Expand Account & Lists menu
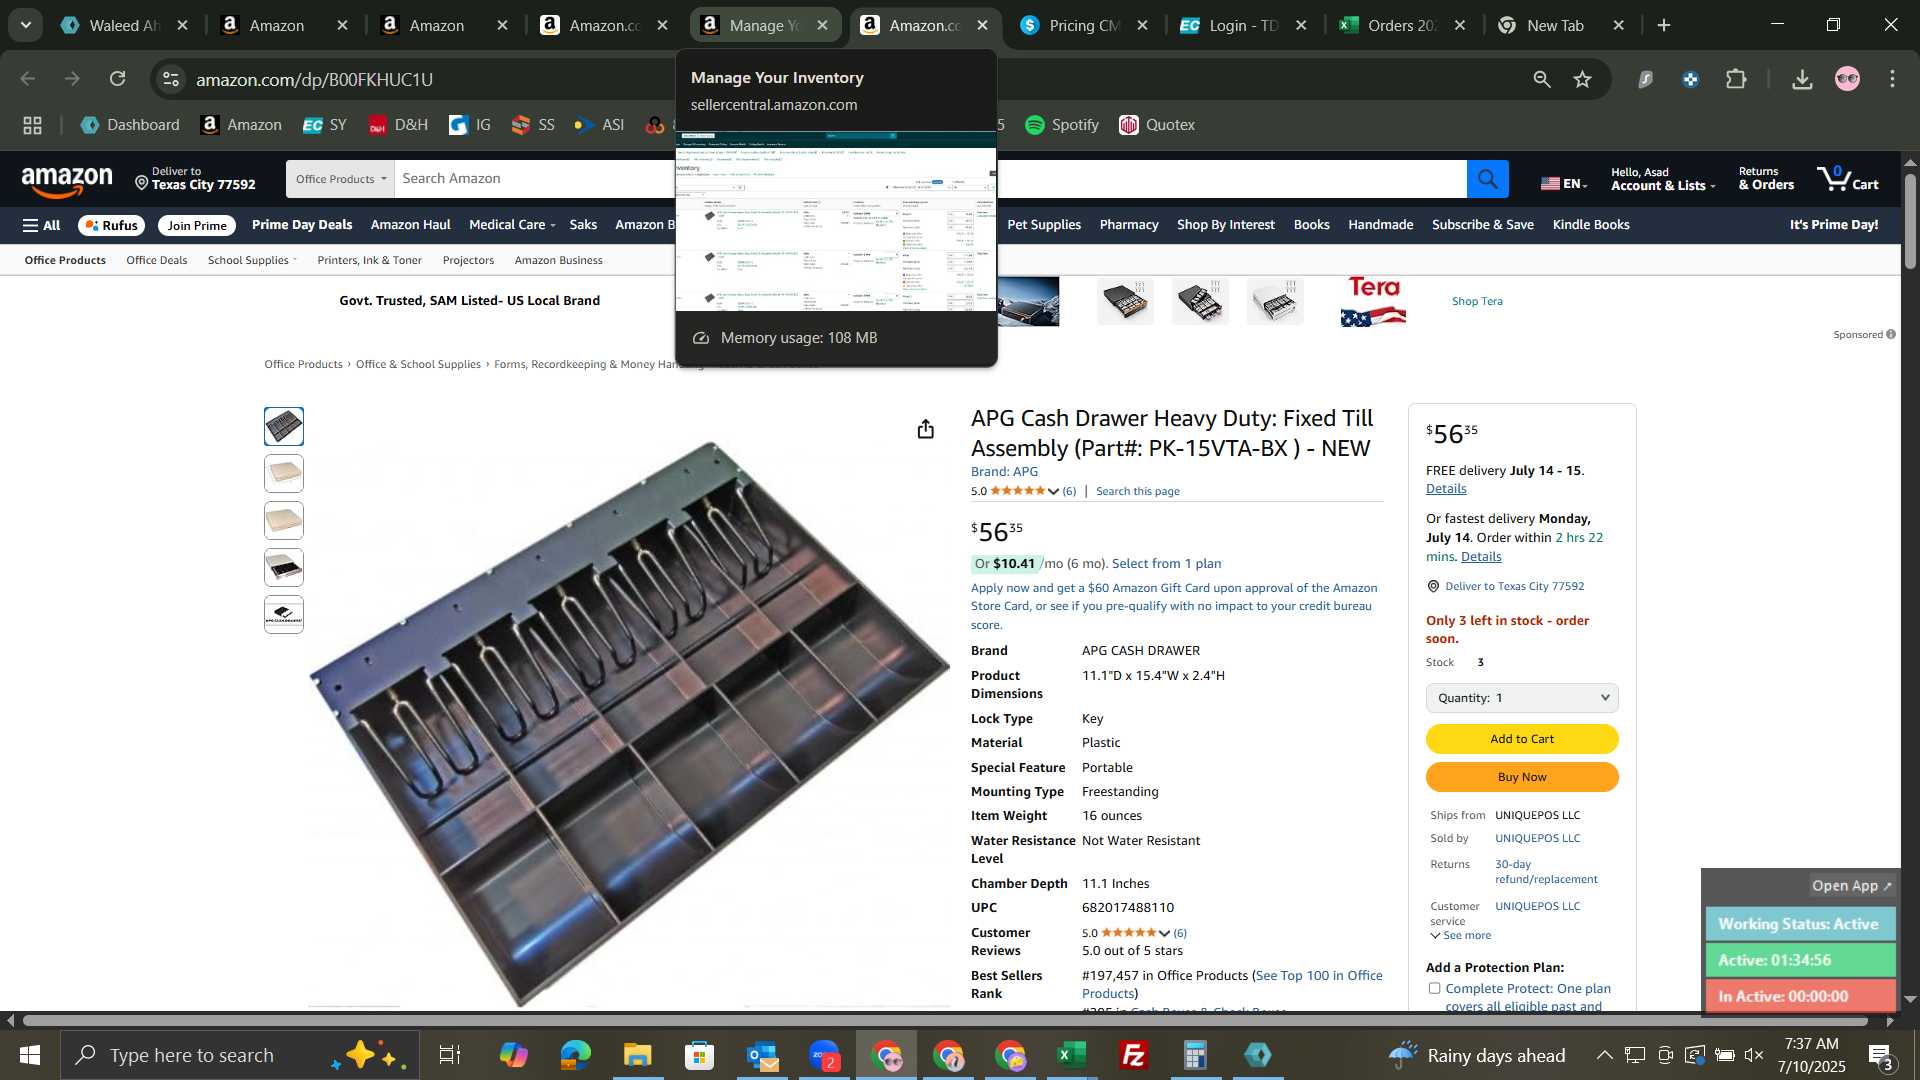This screenshot has width=1920, height=1080. pos(1662,179)
